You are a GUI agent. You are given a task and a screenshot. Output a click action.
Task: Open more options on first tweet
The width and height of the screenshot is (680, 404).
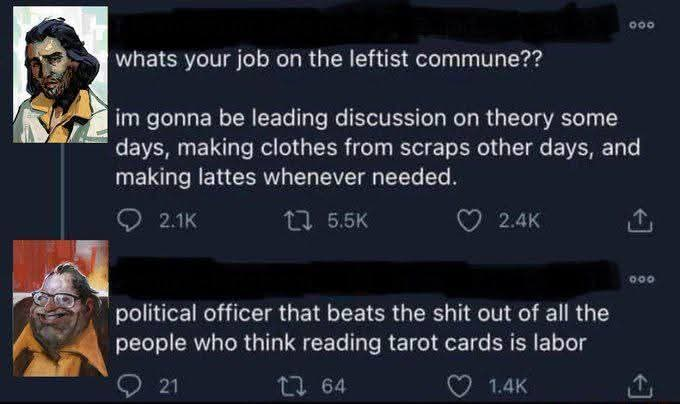point(642,25)
